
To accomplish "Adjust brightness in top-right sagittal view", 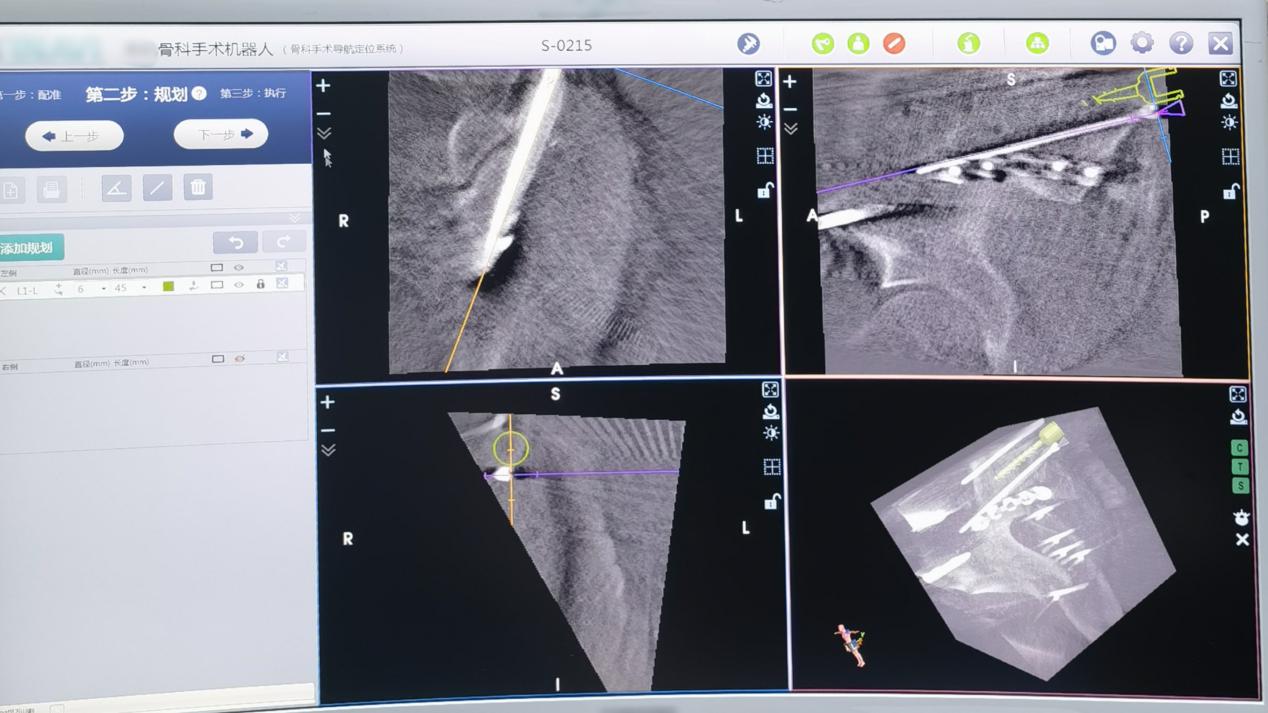I will [1229, 123].
